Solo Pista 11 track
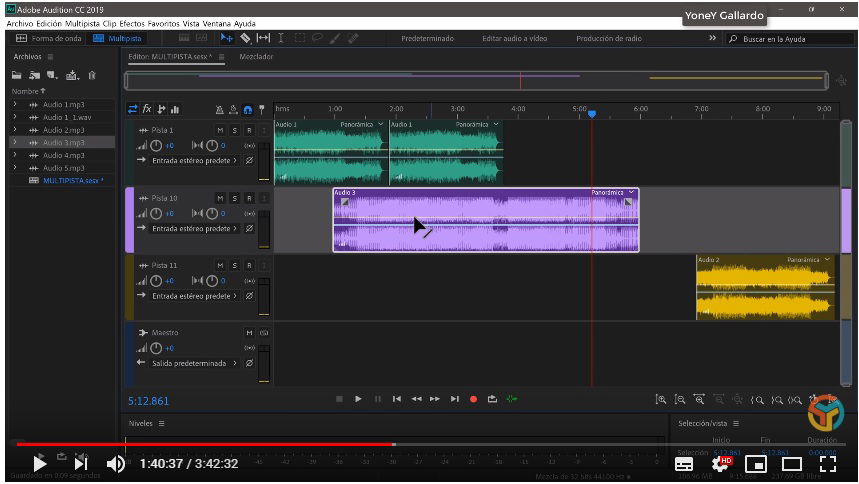Viewport: 859px width, 484px height. (234, 265)
